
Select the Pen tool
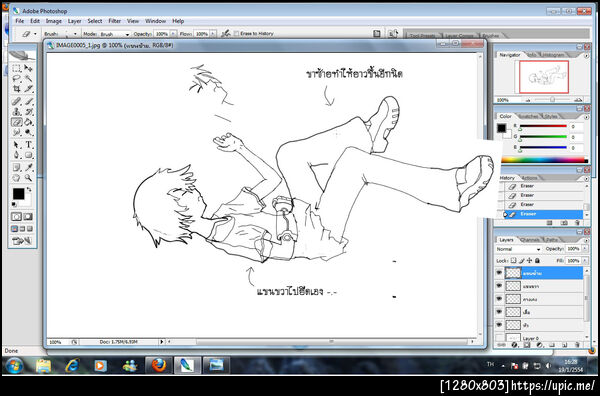pyautogui.click(x=16, y=155)
